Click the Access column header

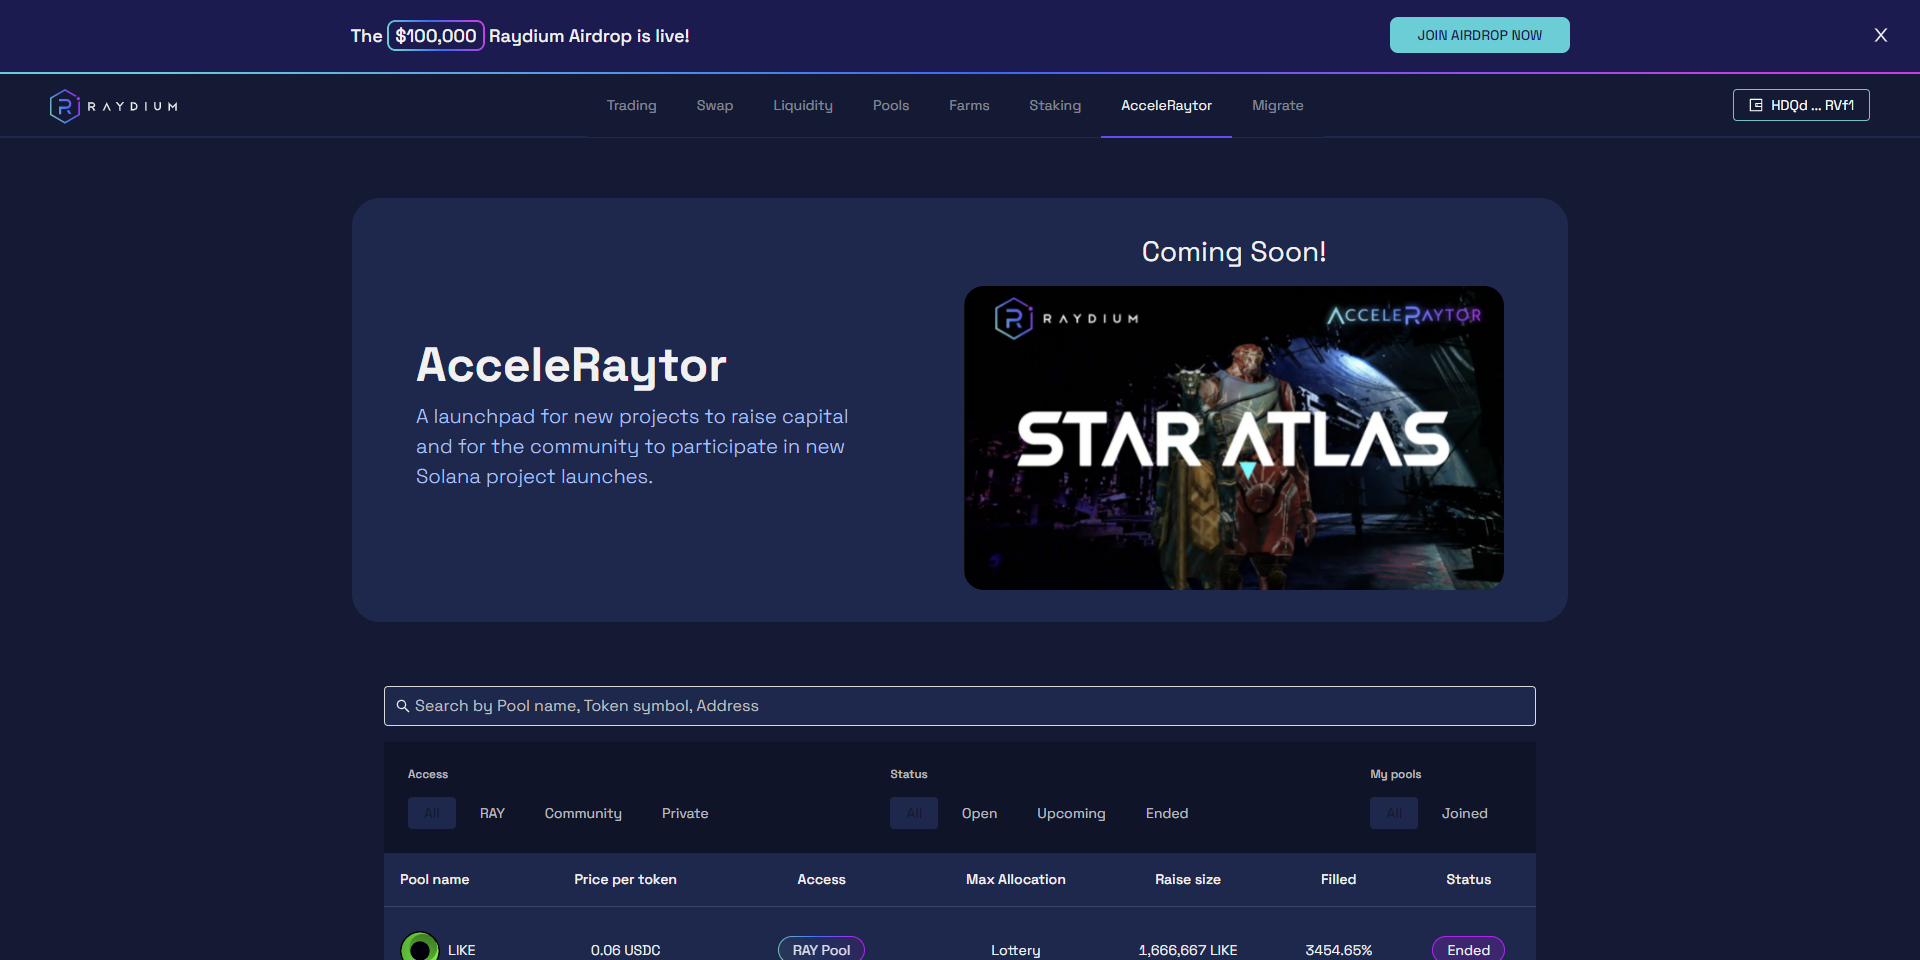click(x=821, y=879)
